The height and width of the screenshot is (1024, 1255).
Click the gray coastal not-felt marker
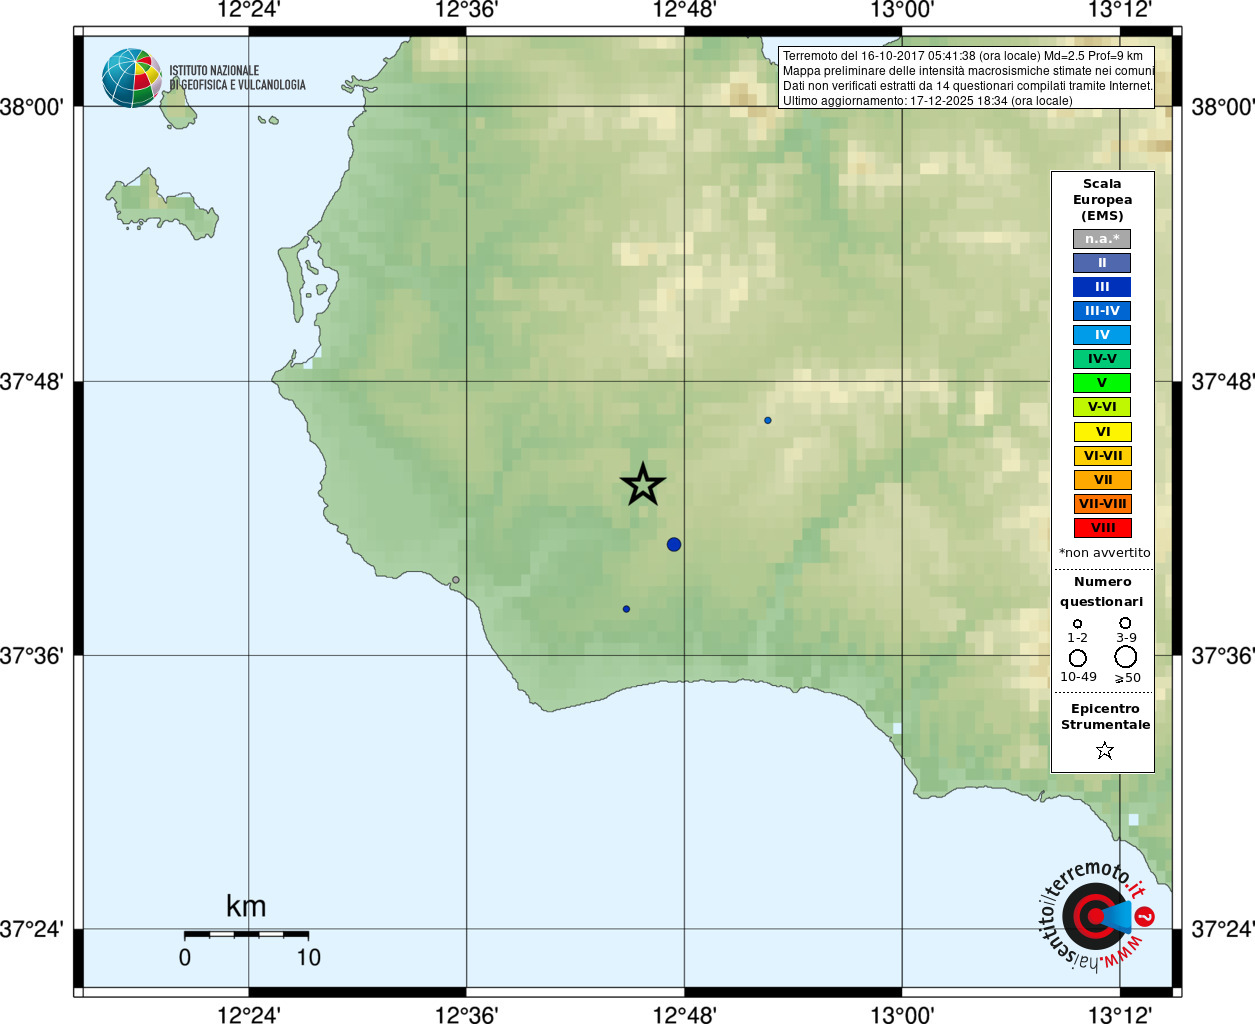456,580
